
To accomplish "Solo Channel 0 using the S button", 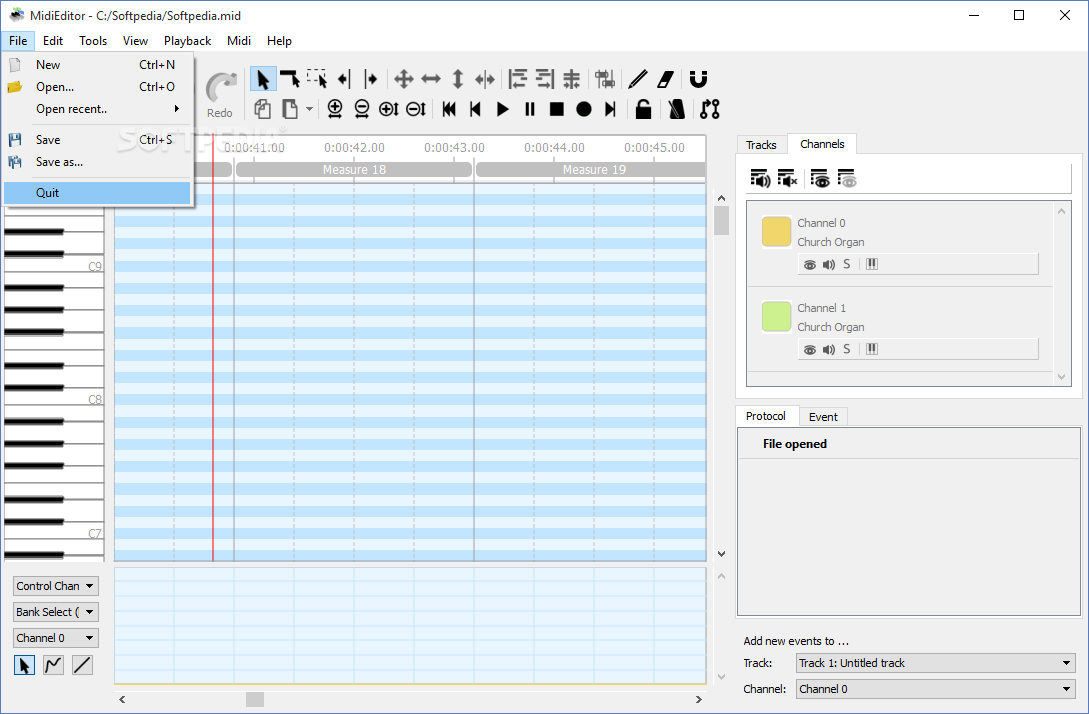I will 847,264.
